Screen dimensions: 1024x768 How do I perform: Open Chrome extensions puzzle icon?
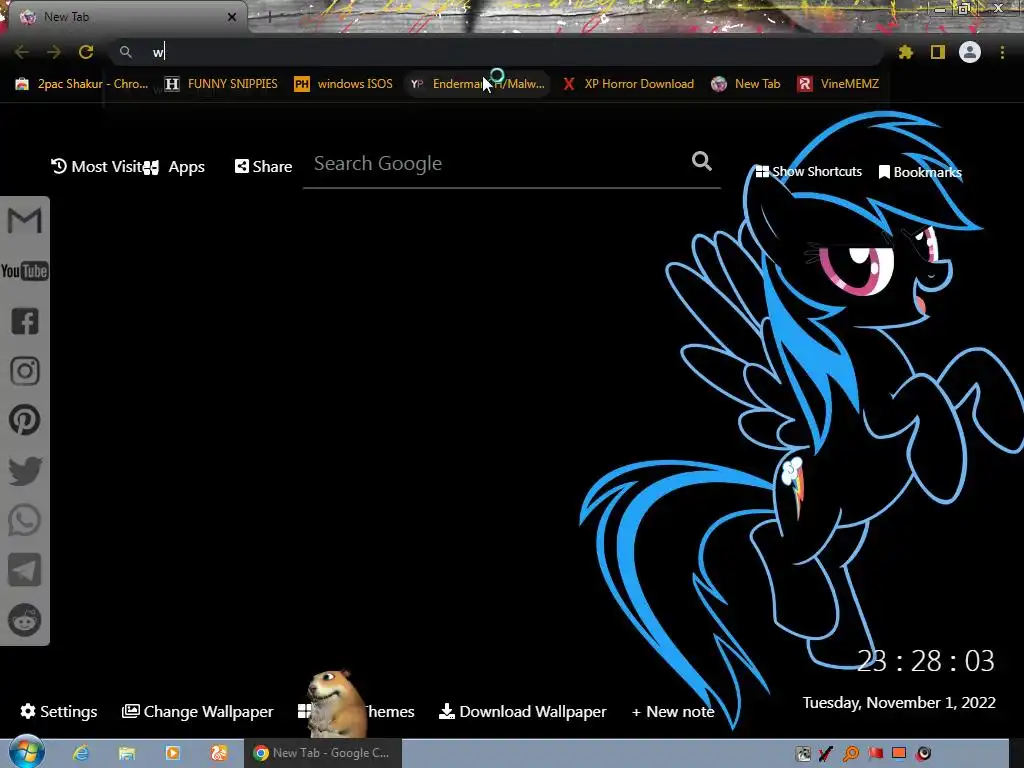[906, 52]
